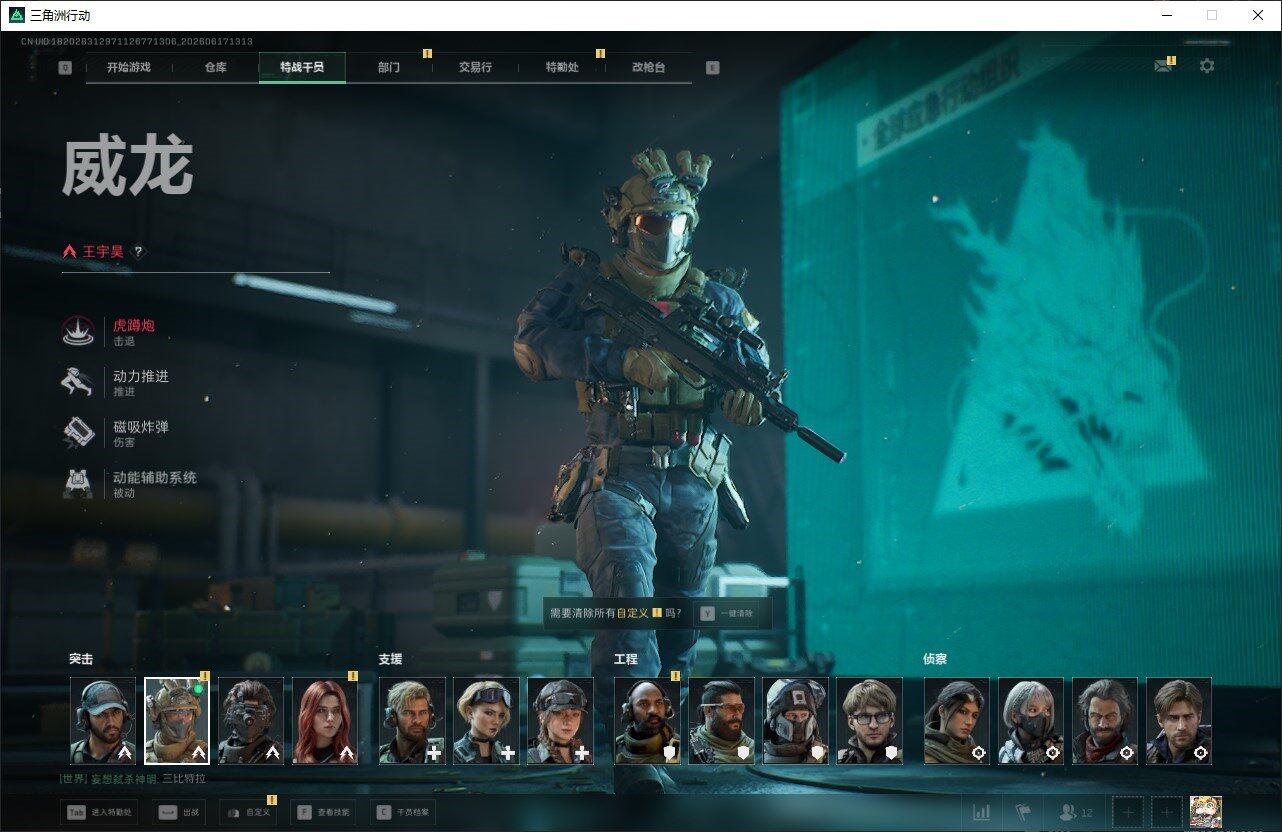Open the settings gear icon

tap(1207, 66)
